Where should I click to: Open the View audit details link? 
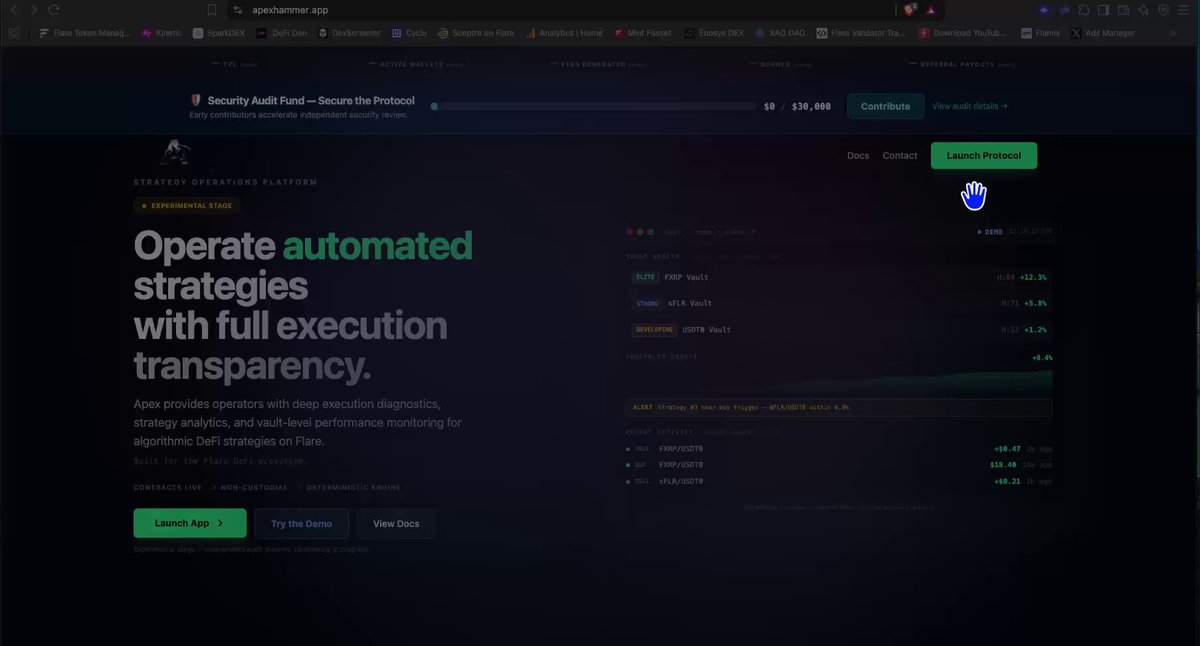970,106
